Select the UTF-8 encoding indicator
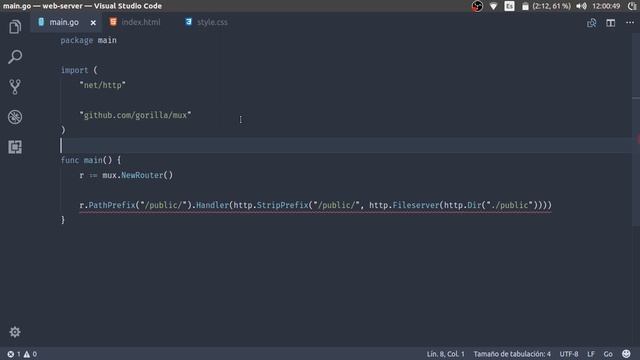This screenshot has height=360, width=640. 569,354
